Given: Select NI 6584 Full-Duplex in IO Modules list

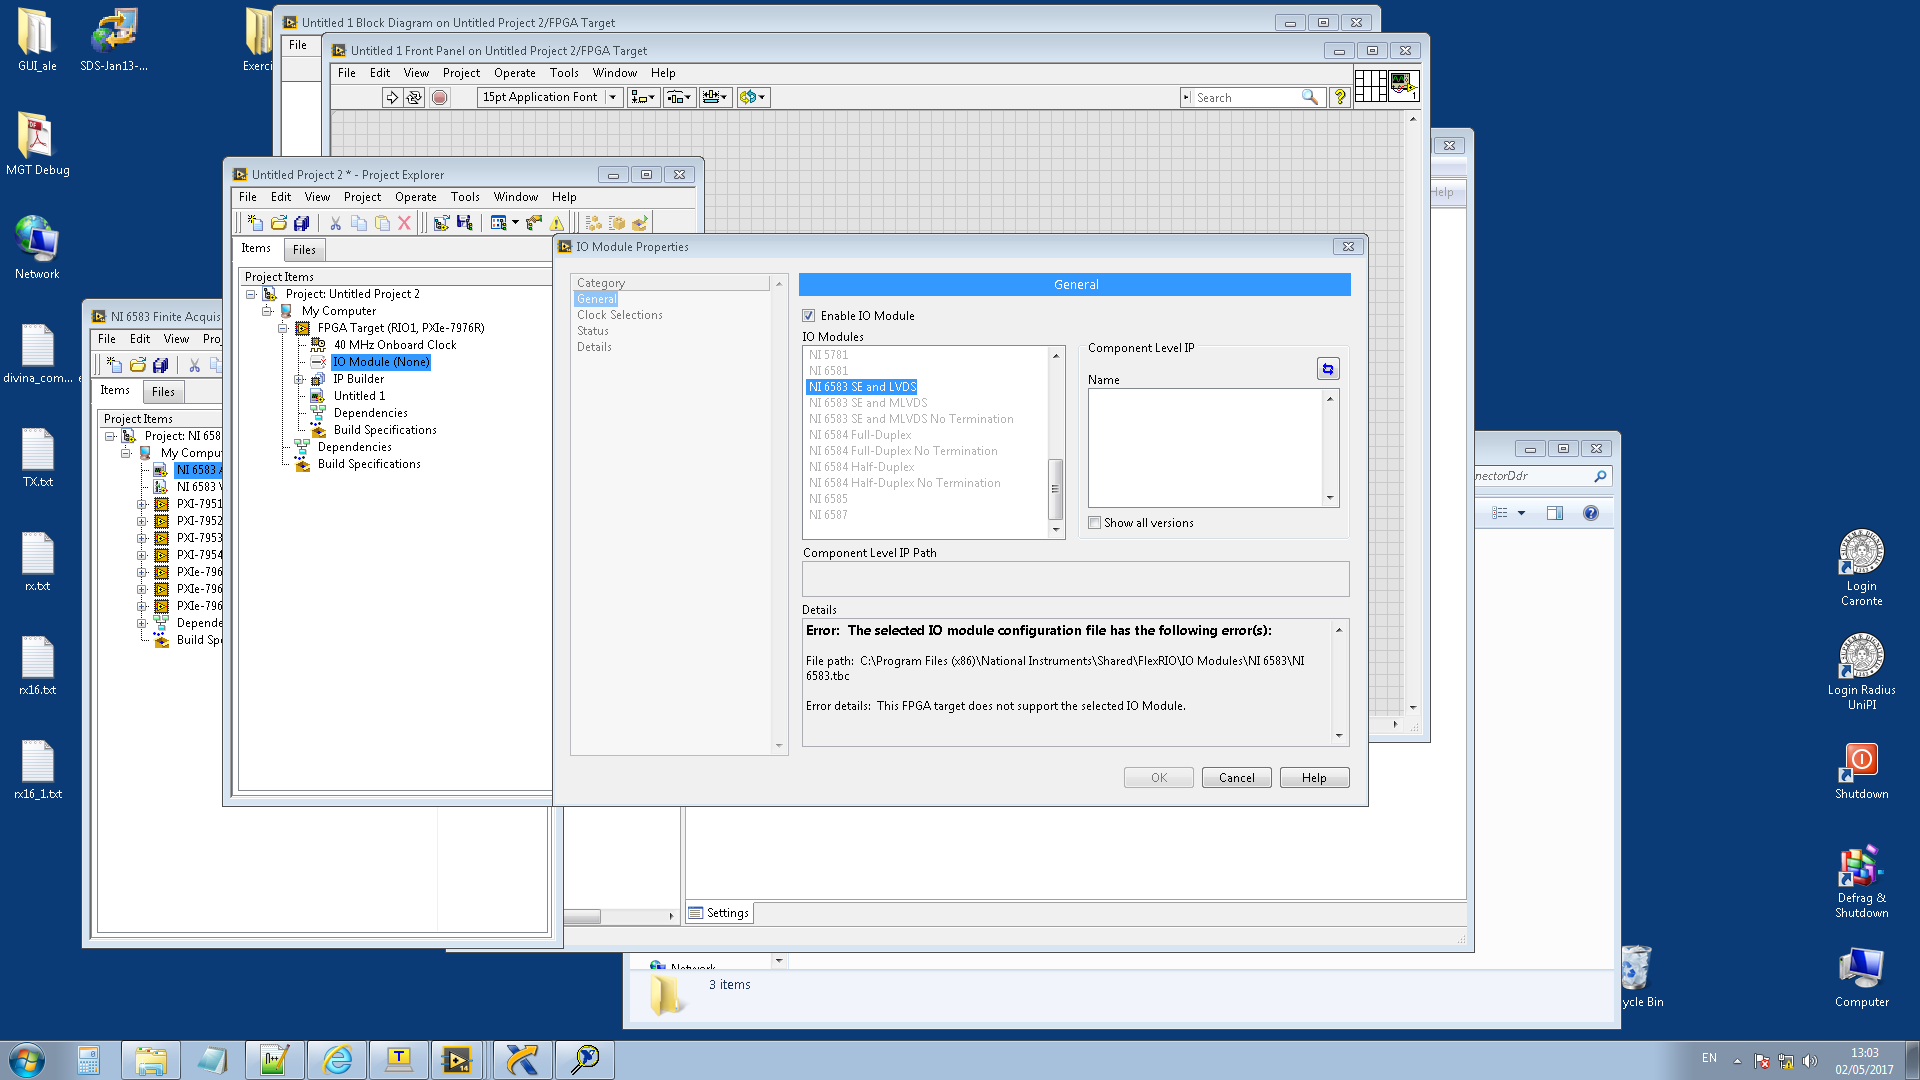Looking at the screenshot, I should (860, 435).
